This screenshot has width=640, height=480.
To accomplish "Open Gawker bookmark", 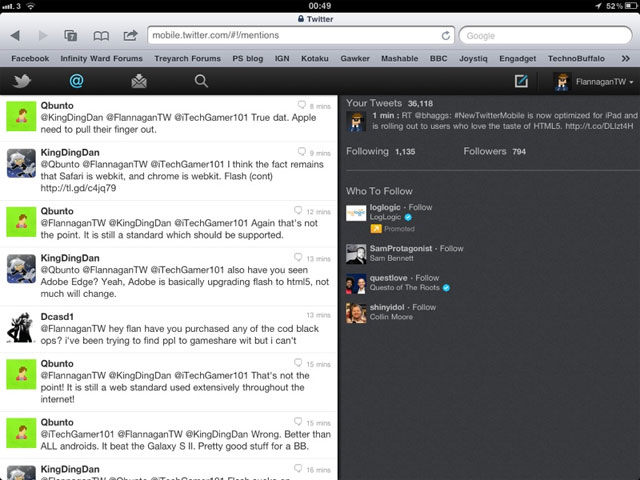I will pyautogui.click(x=355, y=58).
